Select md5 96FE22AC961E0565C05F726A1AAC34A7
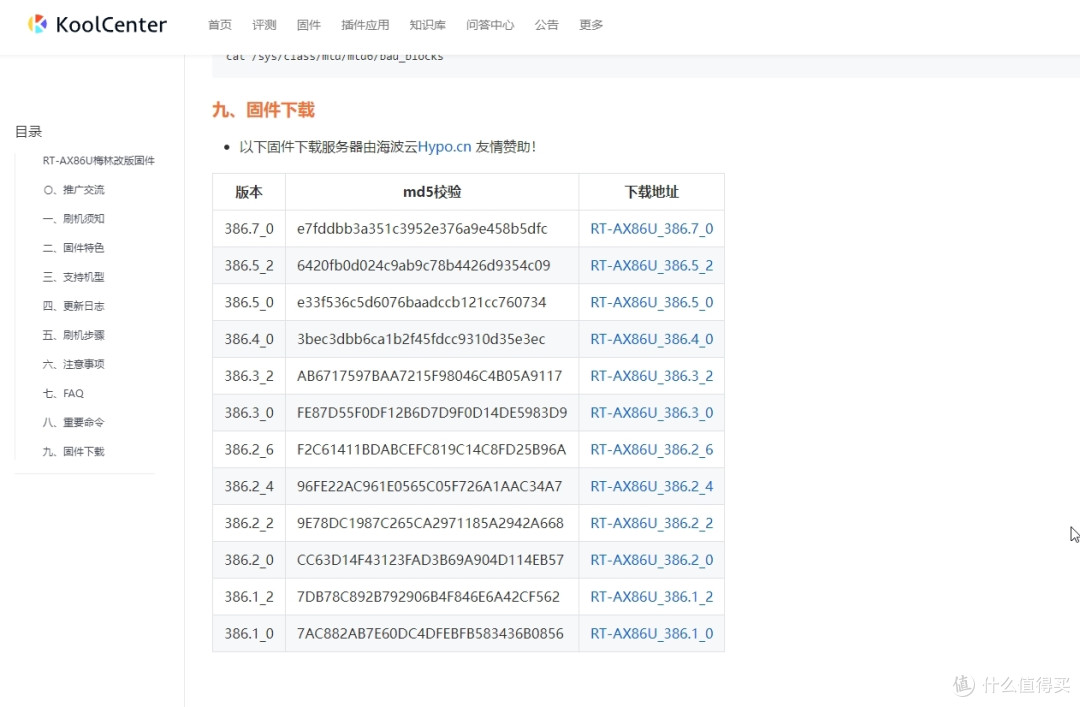Screen dimensions: 1080x707 429,486
